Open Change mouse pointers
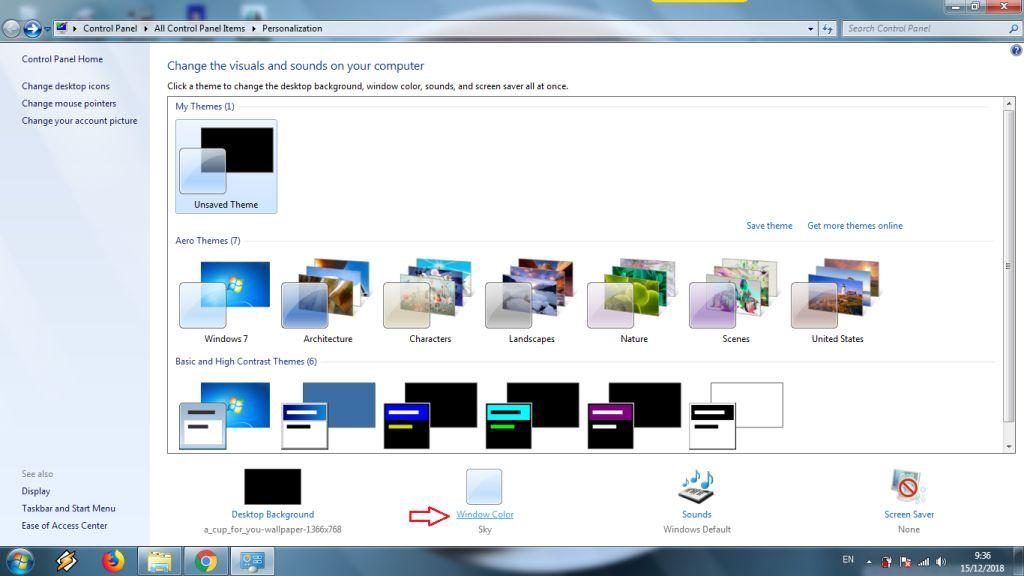The width and height of the screenshot is (1024, 576). click(69, 103)
